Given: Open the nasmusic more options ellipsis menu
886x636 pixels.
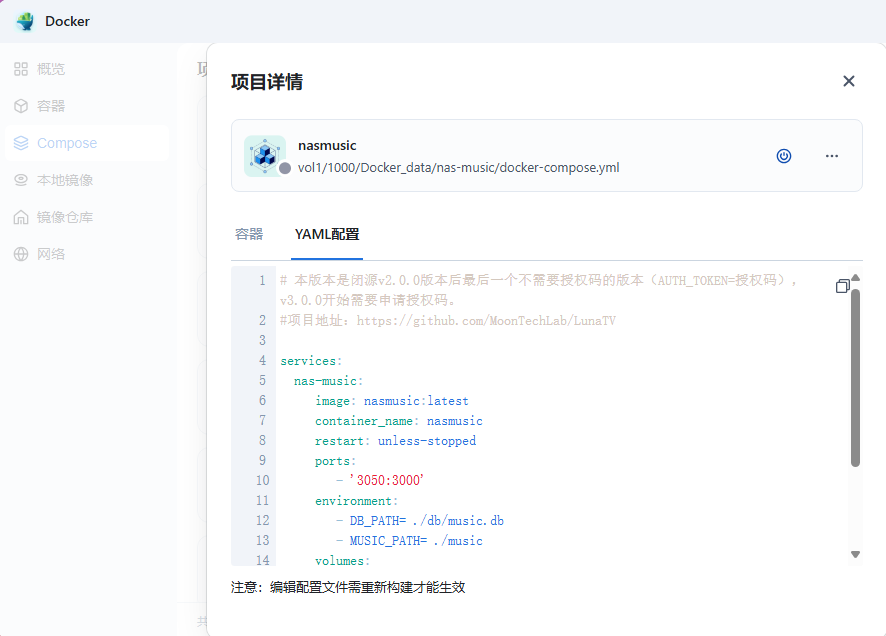Looking at the screenshot, I should 831,155.
